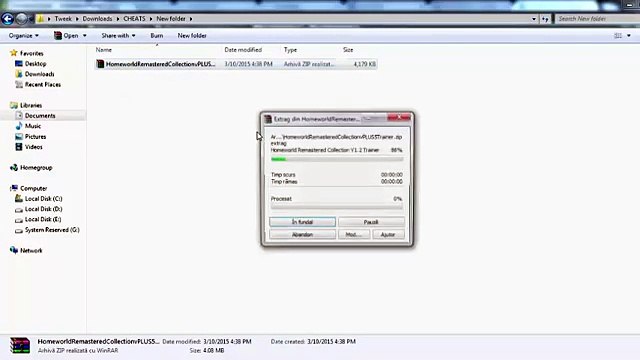The width and height of the screenshot is (640, 360).
Task: Click the Procesat total progress bar
Action: pos(337,207)
